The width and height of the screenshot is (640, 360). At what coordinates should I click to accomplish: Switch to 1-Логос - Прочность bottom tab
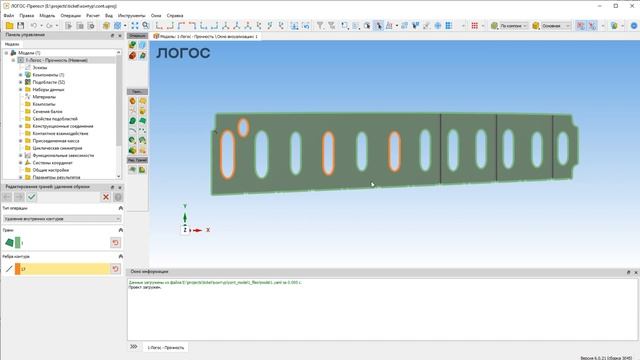coord(165,348)
